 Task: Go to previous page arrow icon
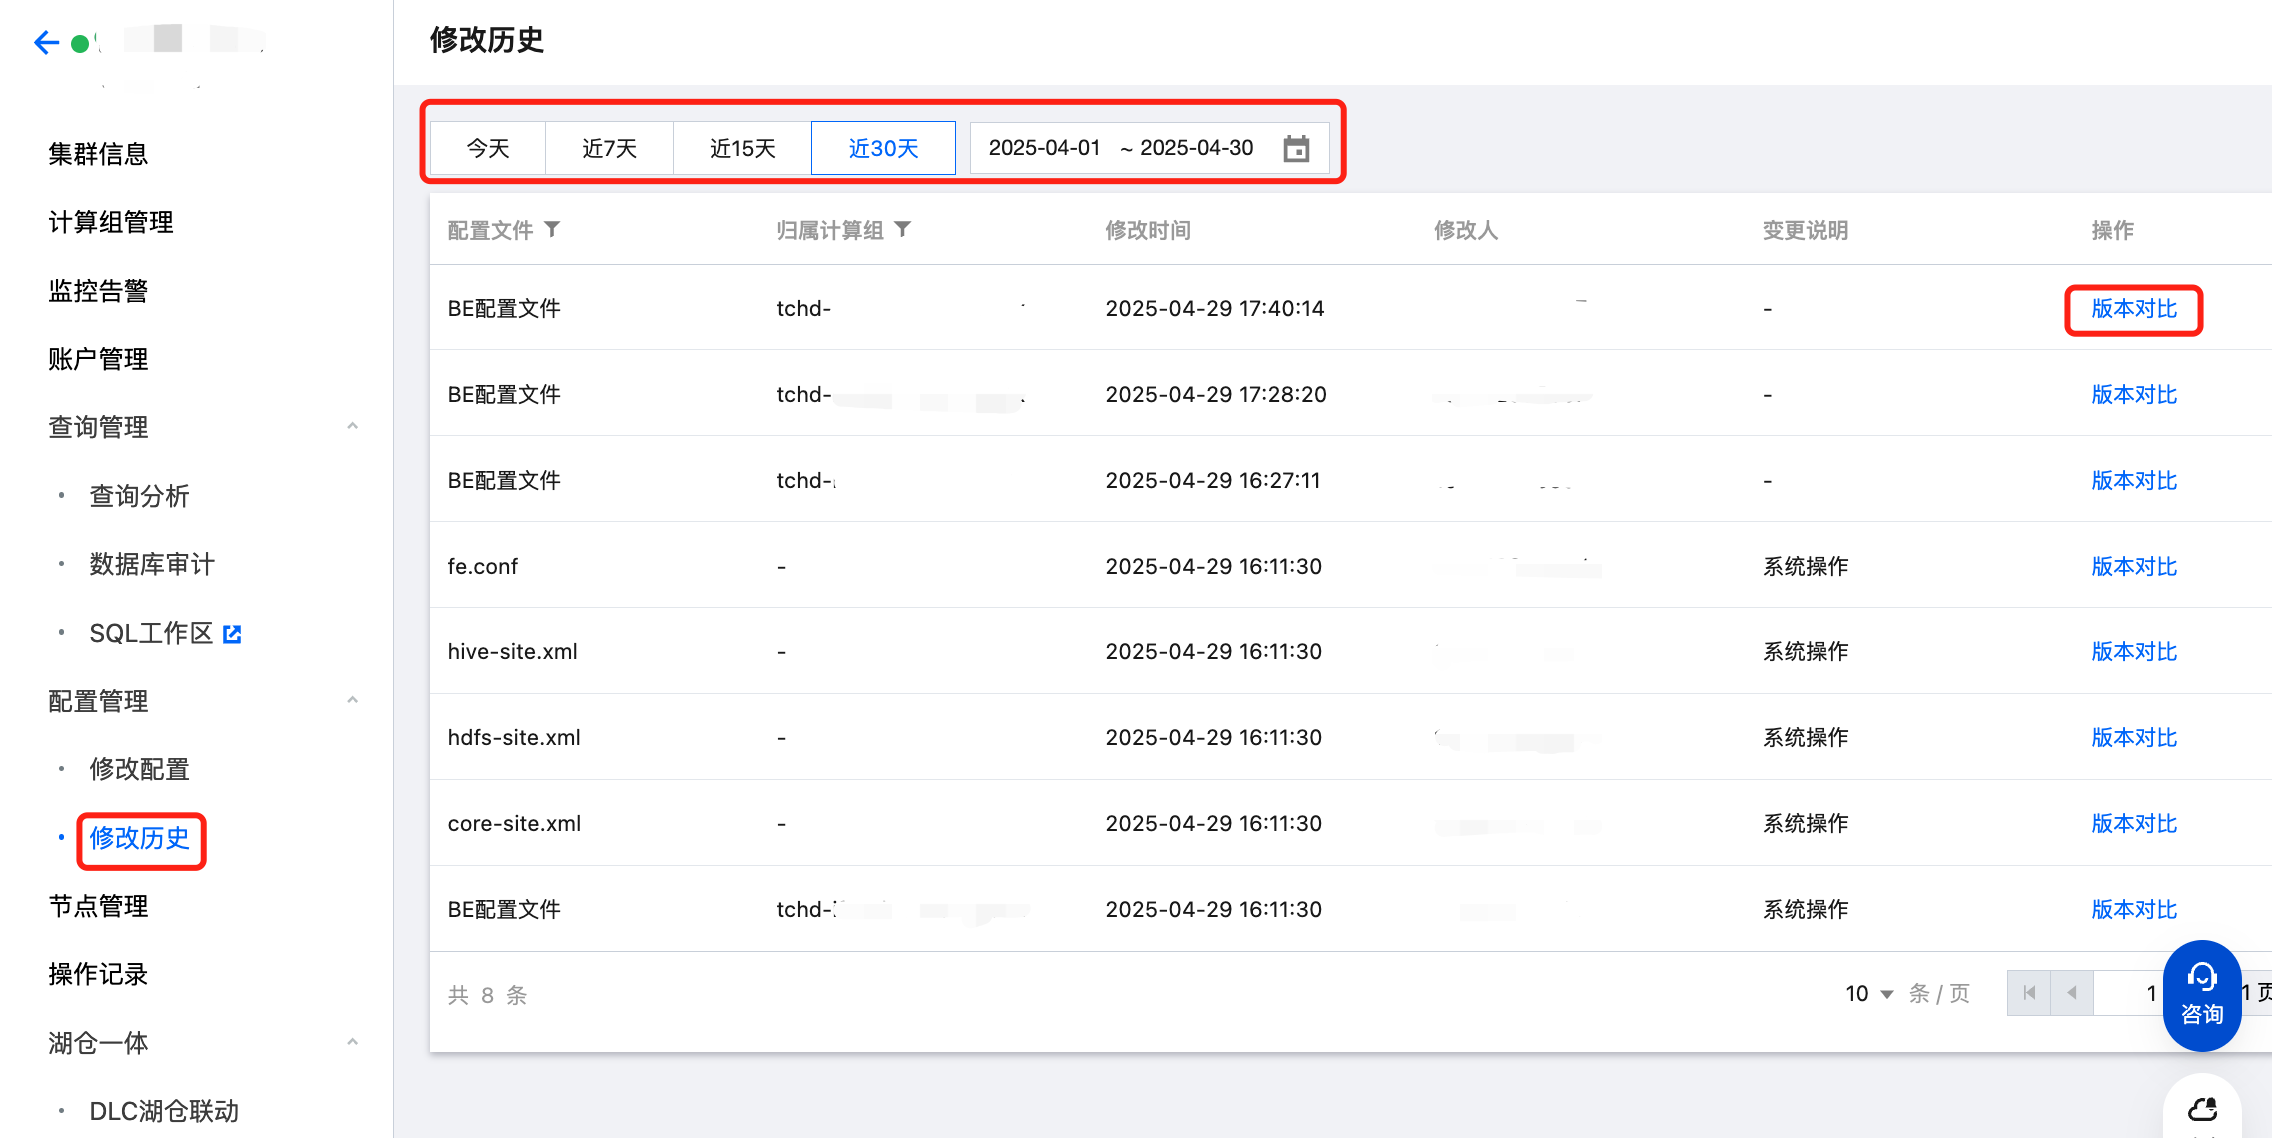(2072, 993)
